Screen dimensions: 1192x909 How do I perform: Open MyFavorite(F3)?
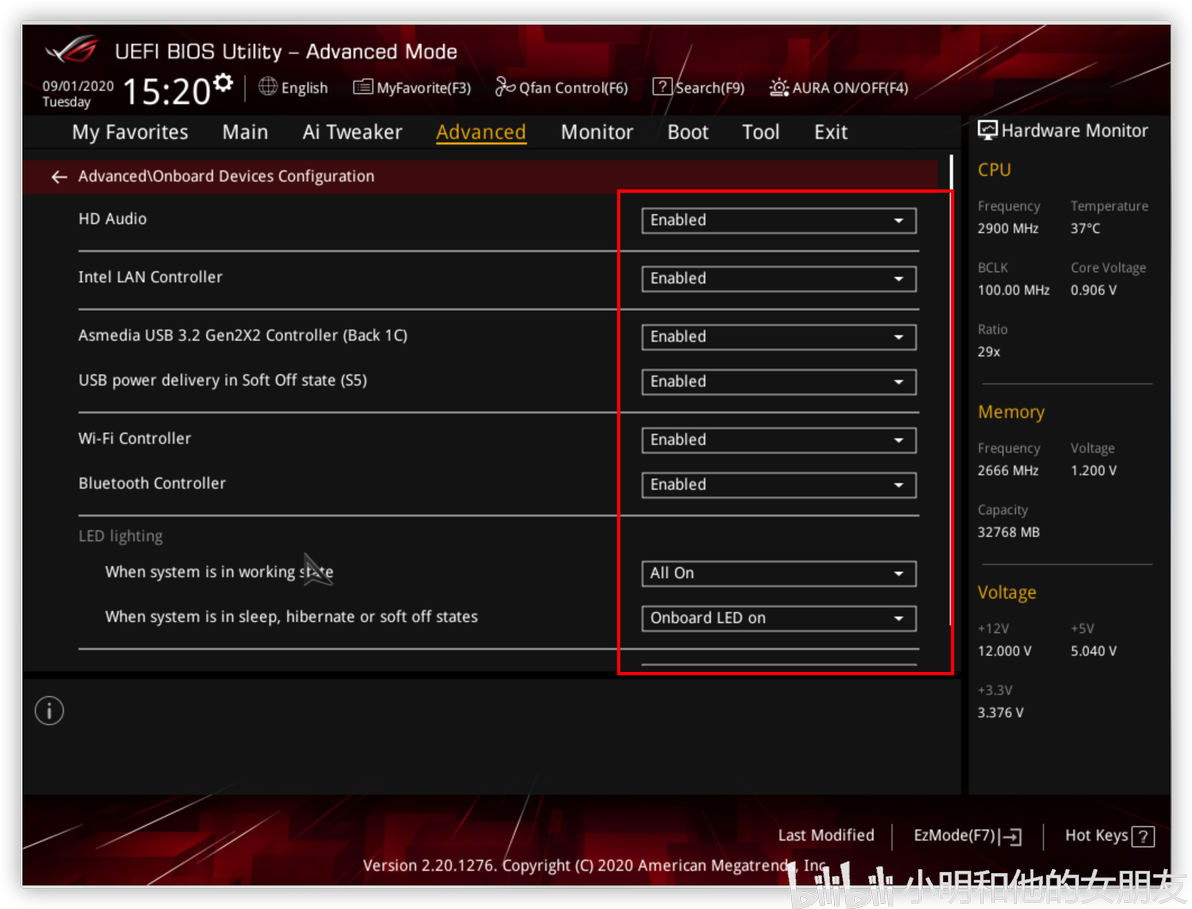point(412,87)
